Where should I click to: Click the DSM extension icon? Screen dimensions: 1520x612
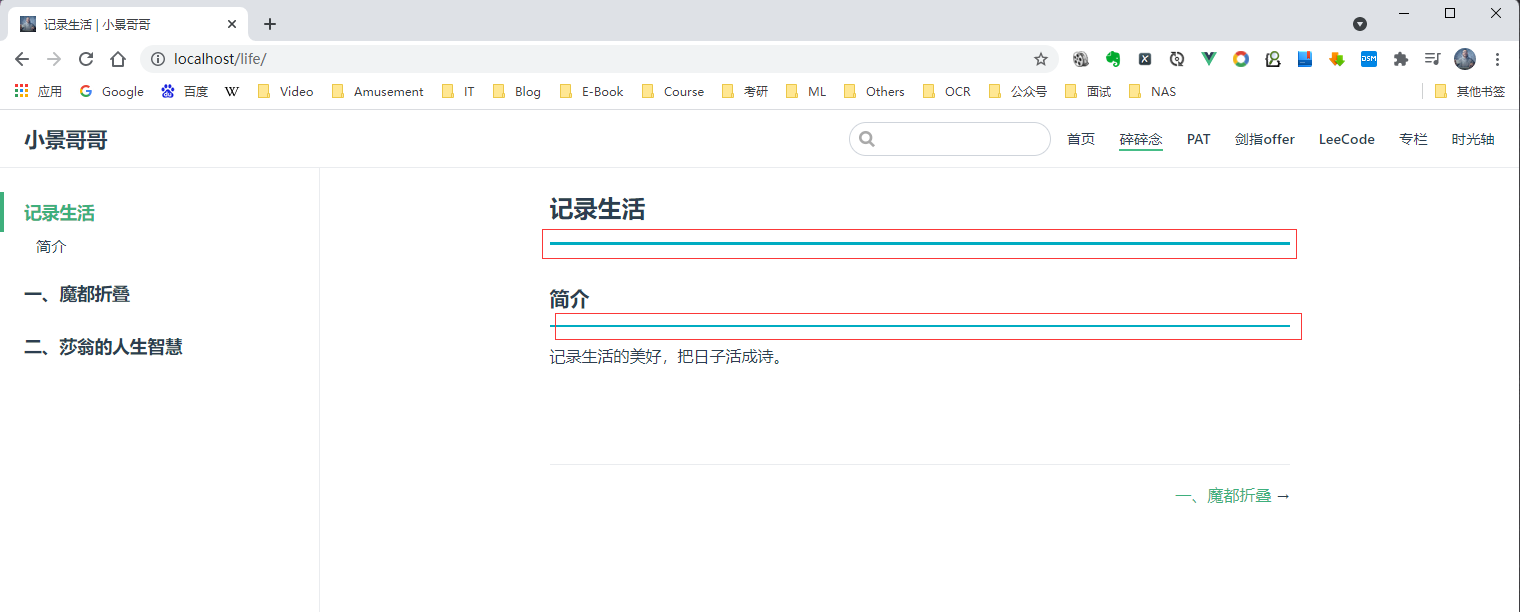click(1368, 59)
